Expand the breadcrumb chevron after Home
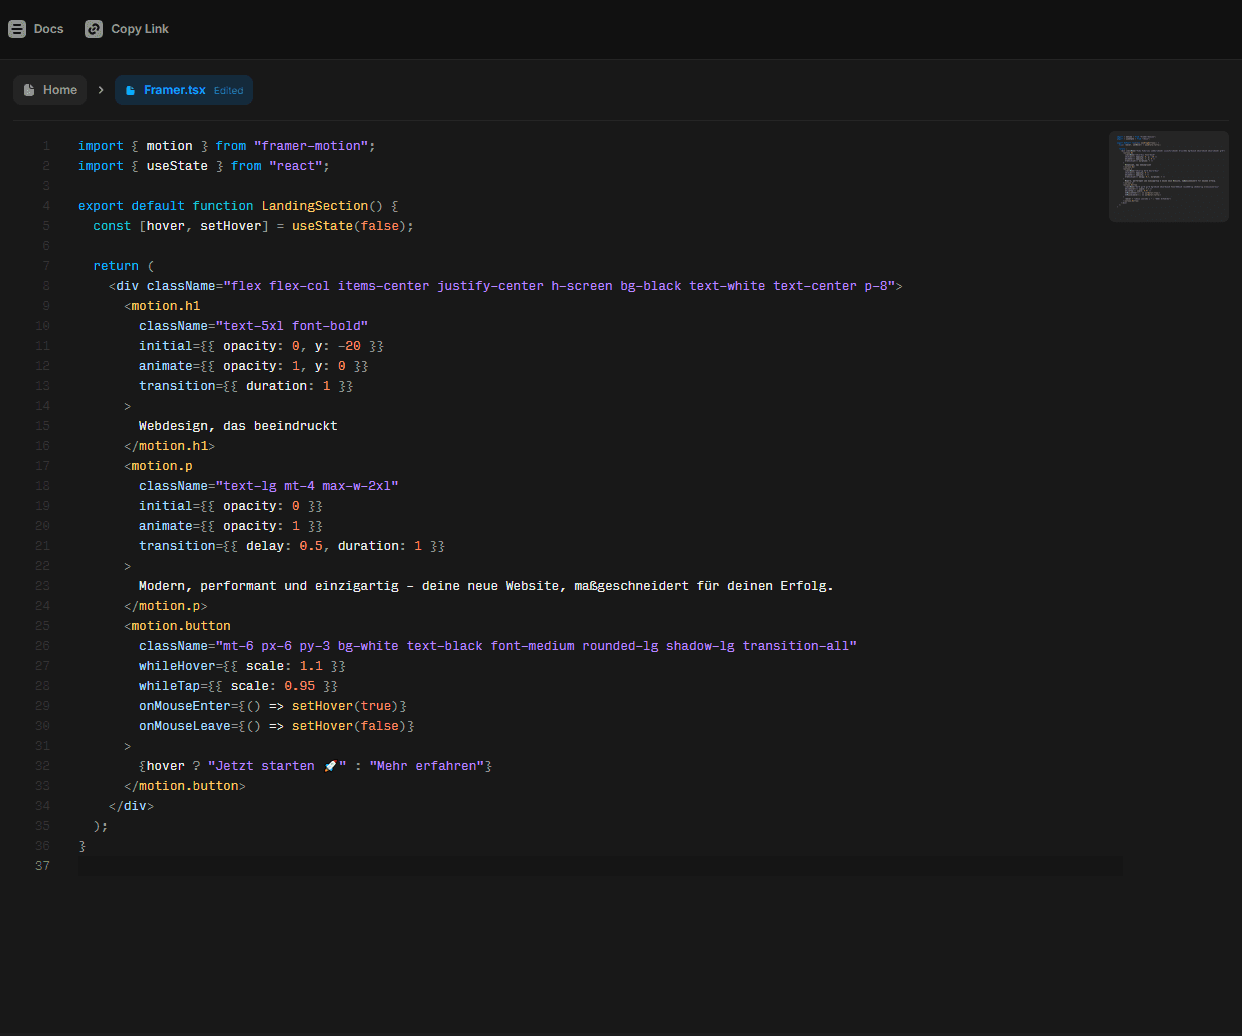 [101, 90]
